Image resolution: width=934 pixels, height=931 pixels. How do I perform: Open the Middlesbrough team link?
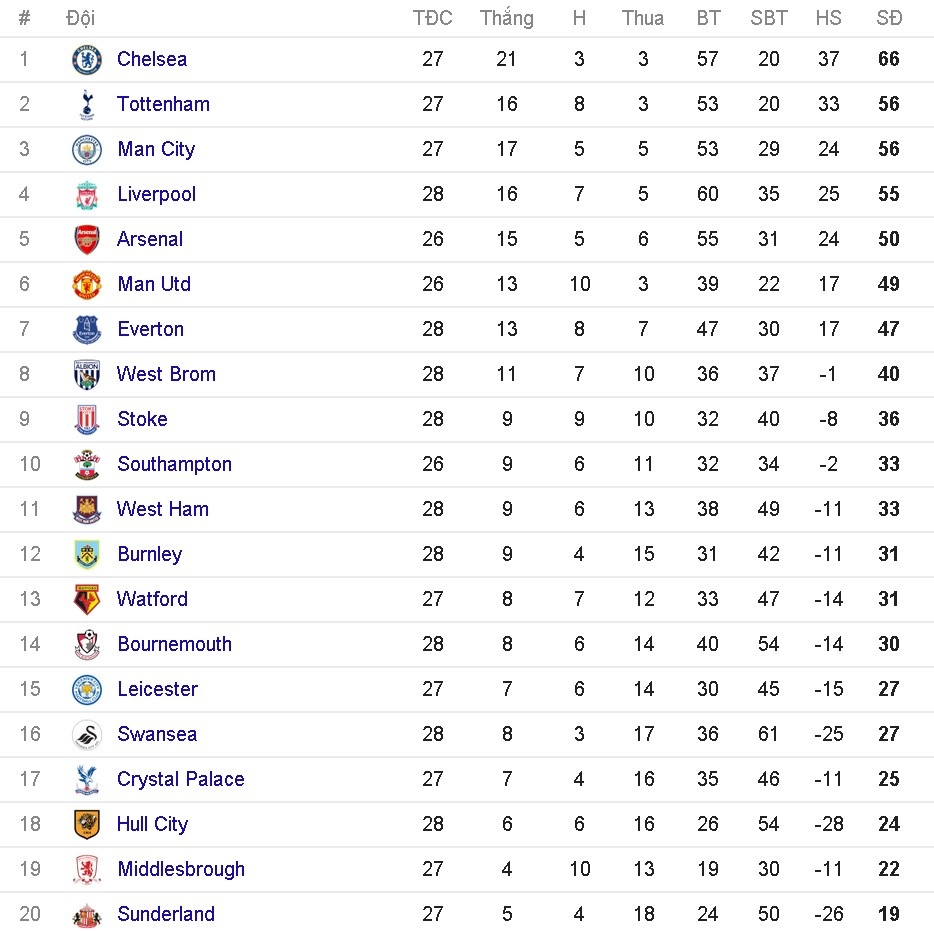[x=181, y=869]
